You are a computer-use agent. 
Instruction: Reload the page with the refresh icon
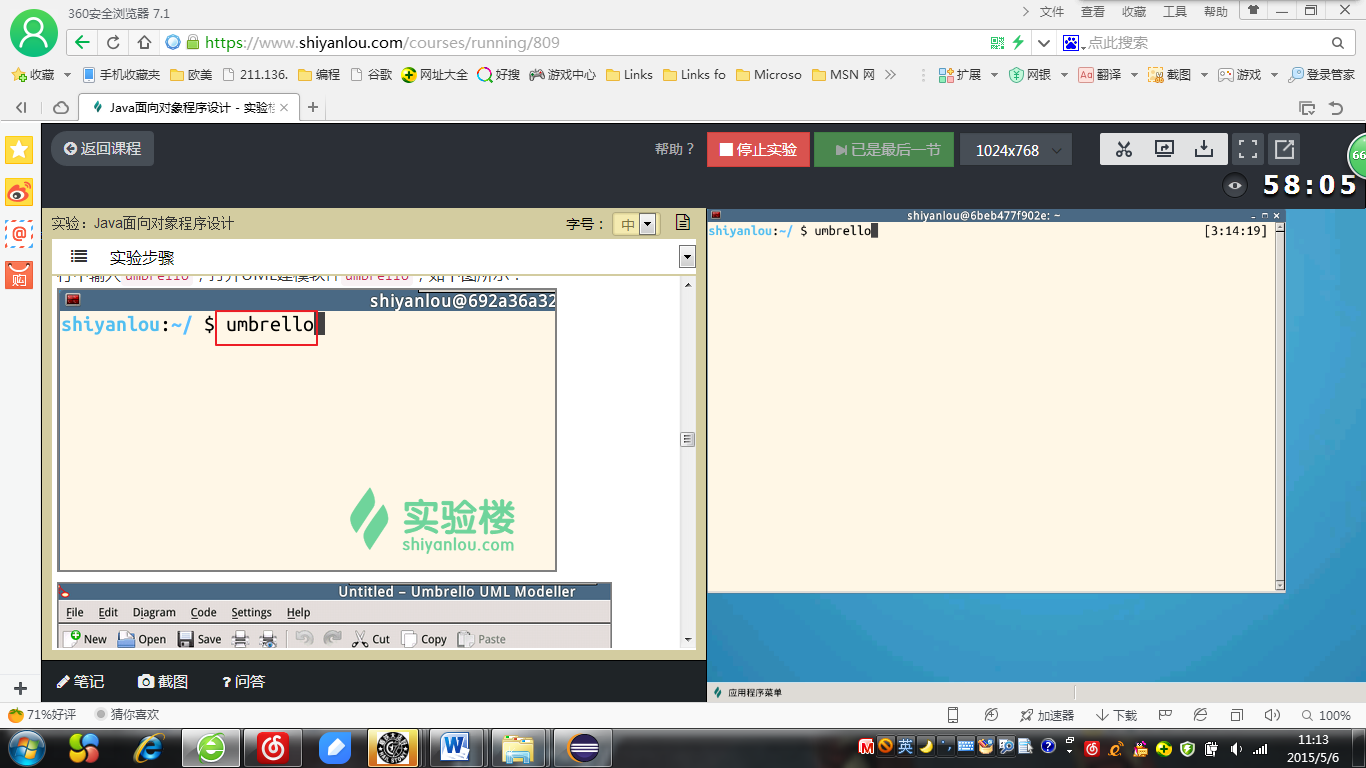coord(113,43)
